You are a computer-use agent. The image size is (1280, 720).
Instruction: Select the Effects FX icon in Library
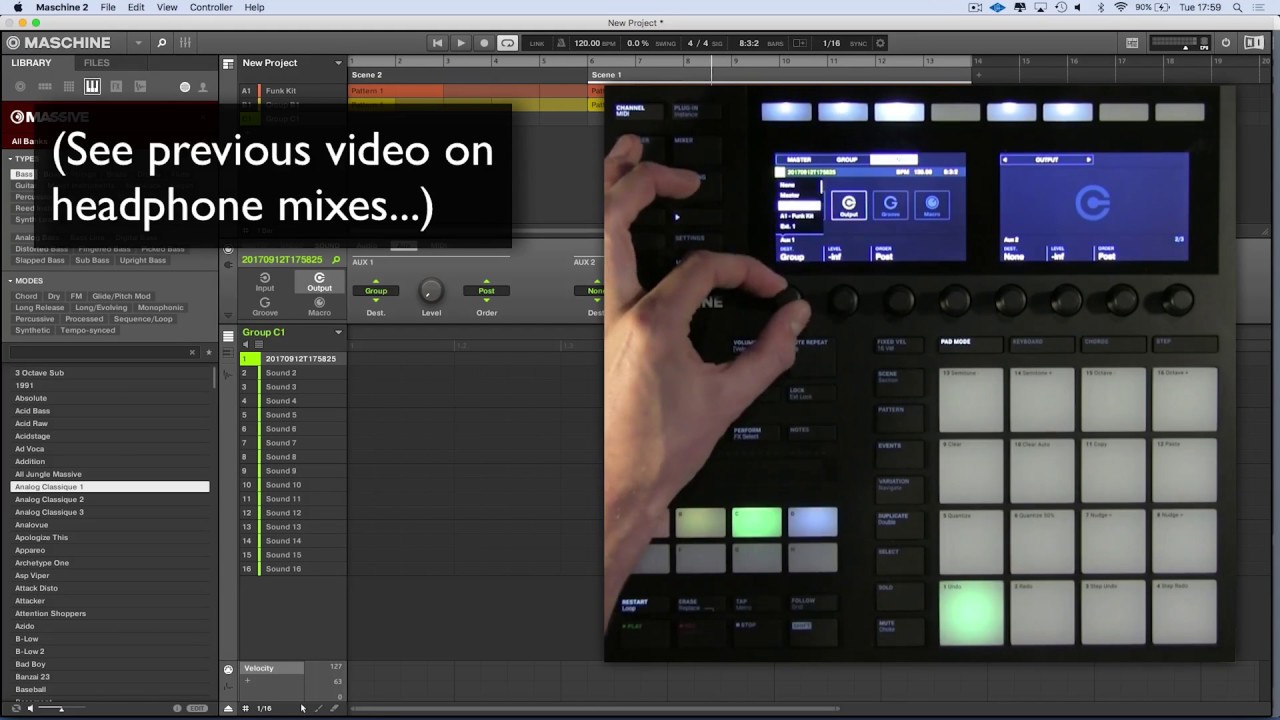pyautogui.click(x=116, y=87)
